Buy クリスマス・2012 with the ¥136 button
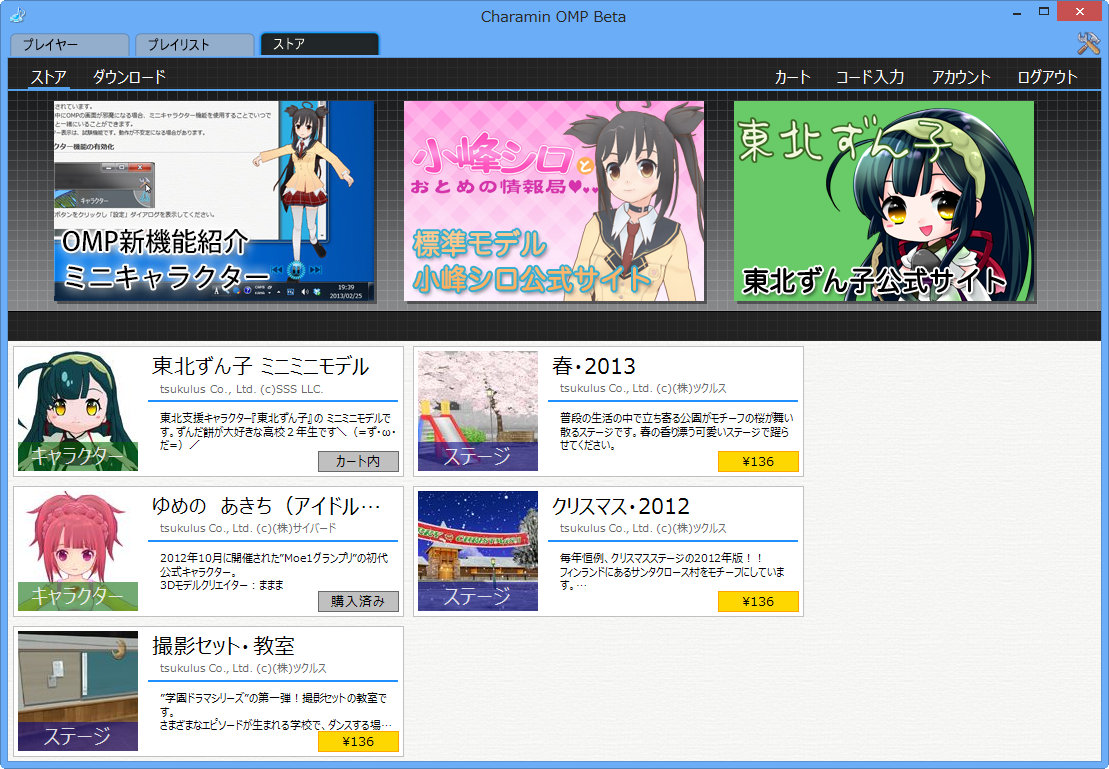 coord(758,601)
